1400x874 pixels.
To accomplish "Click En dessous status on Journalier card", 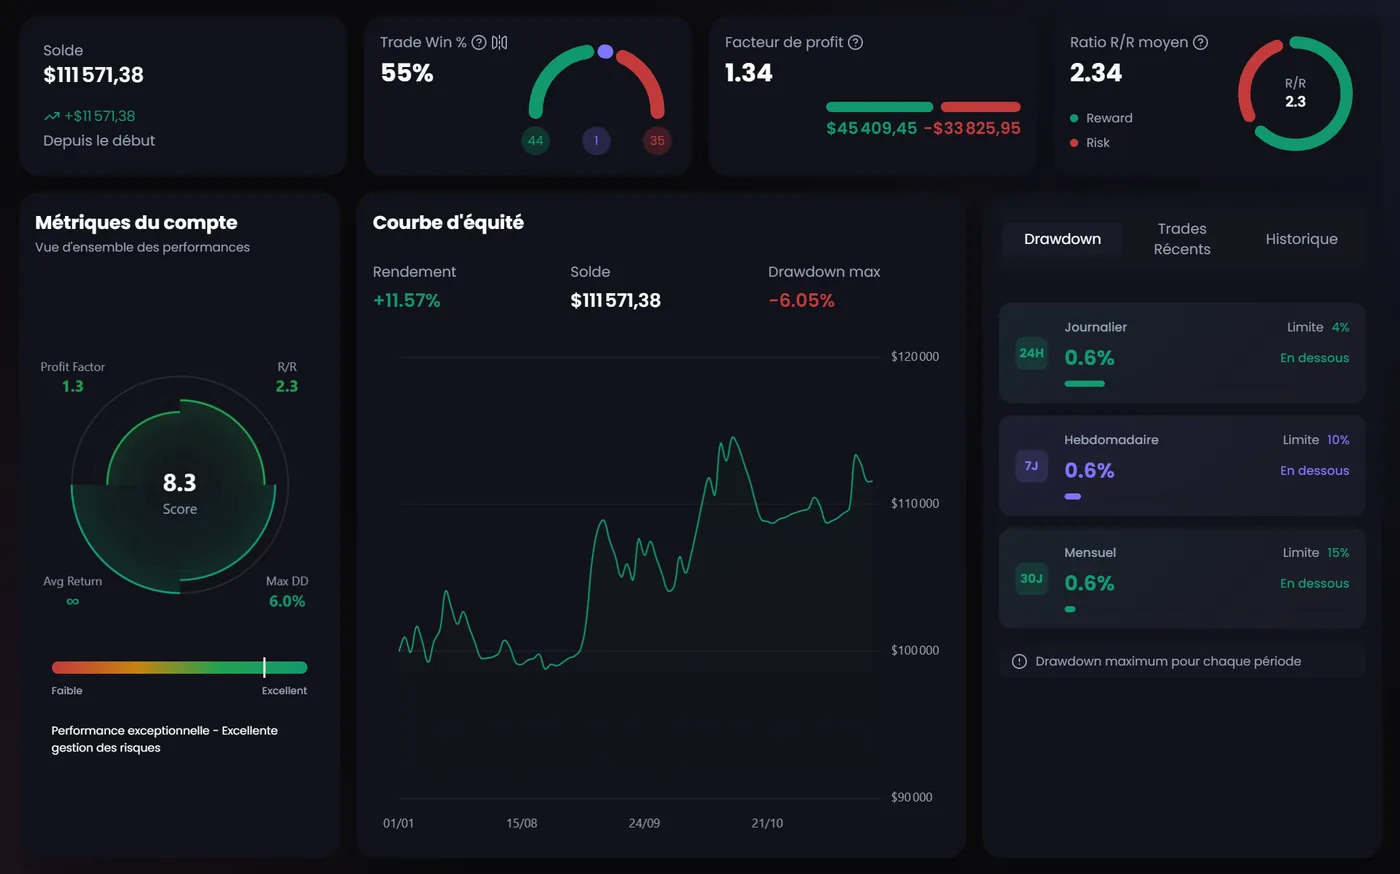I will [x=1314, y=358].
